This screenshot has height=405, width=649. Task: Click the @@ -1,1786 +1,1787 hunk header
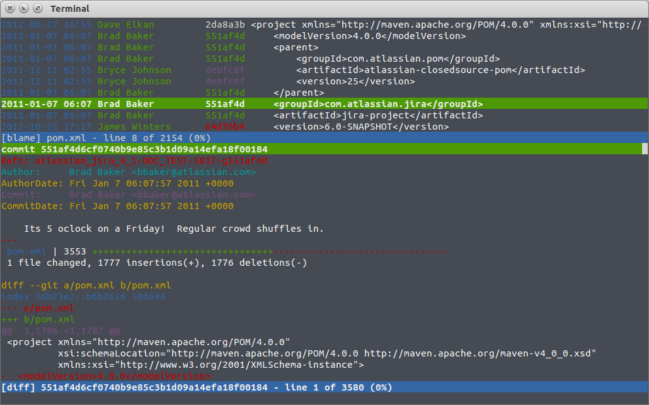(x=61, y=331)
